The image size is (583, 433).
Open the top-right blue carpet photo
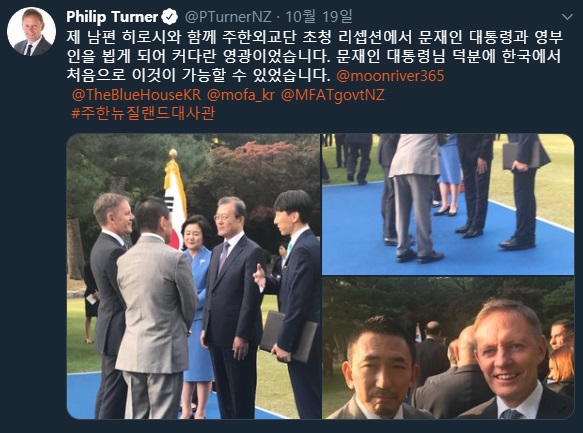[448, 204]
